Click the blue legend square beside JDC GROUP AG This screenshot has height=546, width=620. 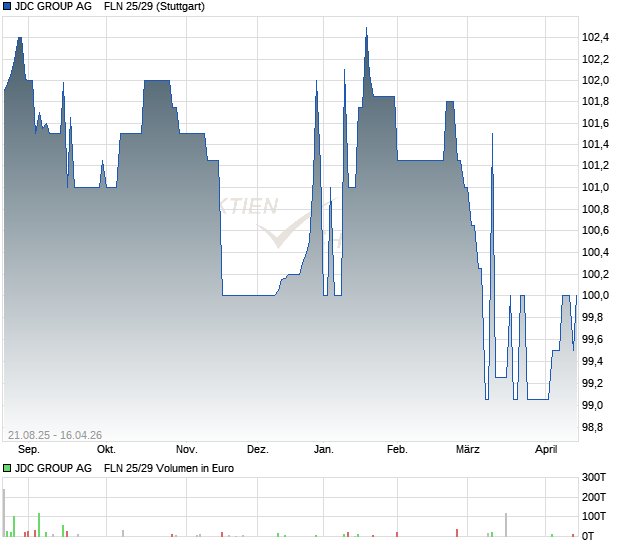pos(7,6)
